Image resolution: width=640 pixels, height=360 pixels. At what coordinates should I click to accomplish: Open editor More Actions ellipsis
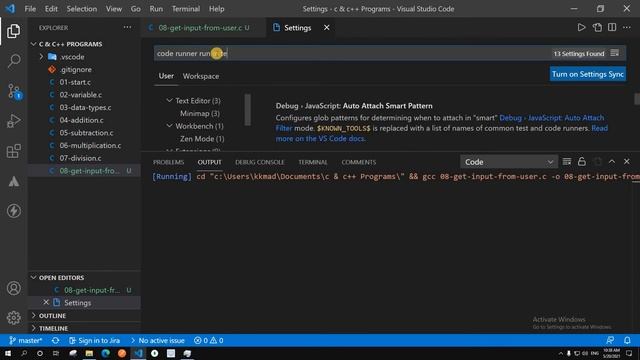tap(627, 27)
